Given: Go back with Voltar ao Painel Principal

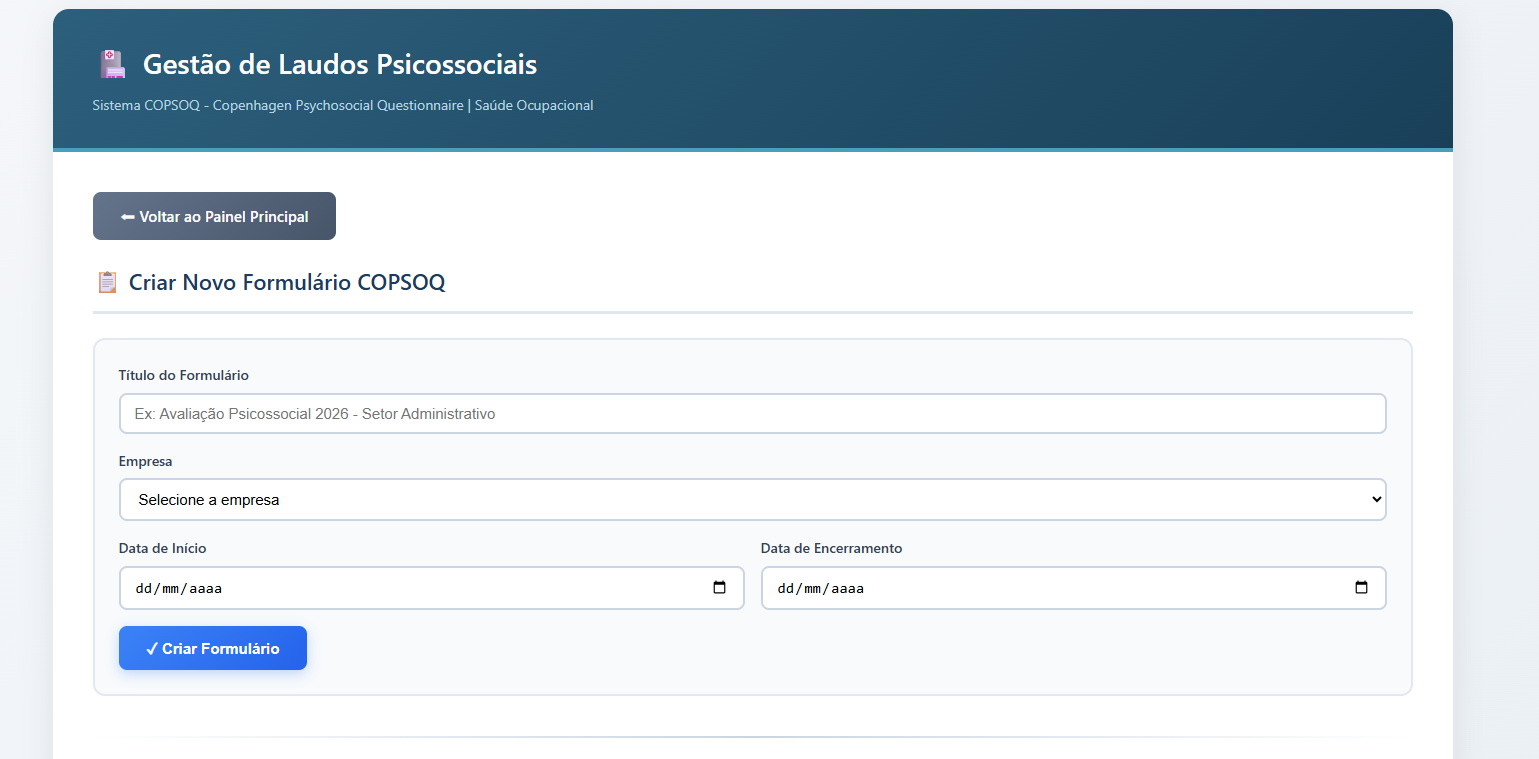Looking at the screenshot, I should [214, 217].
